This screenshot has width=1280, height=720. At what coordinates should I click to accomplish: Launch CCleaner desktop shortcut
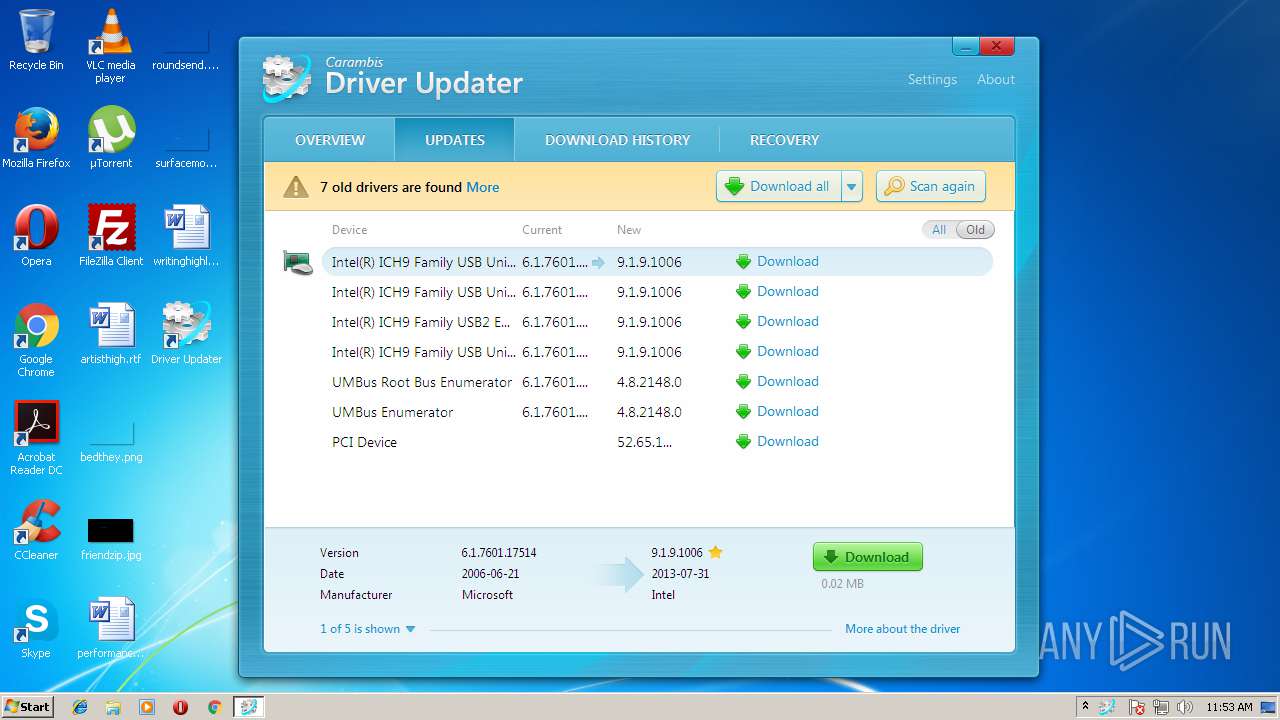pos(36,530)
